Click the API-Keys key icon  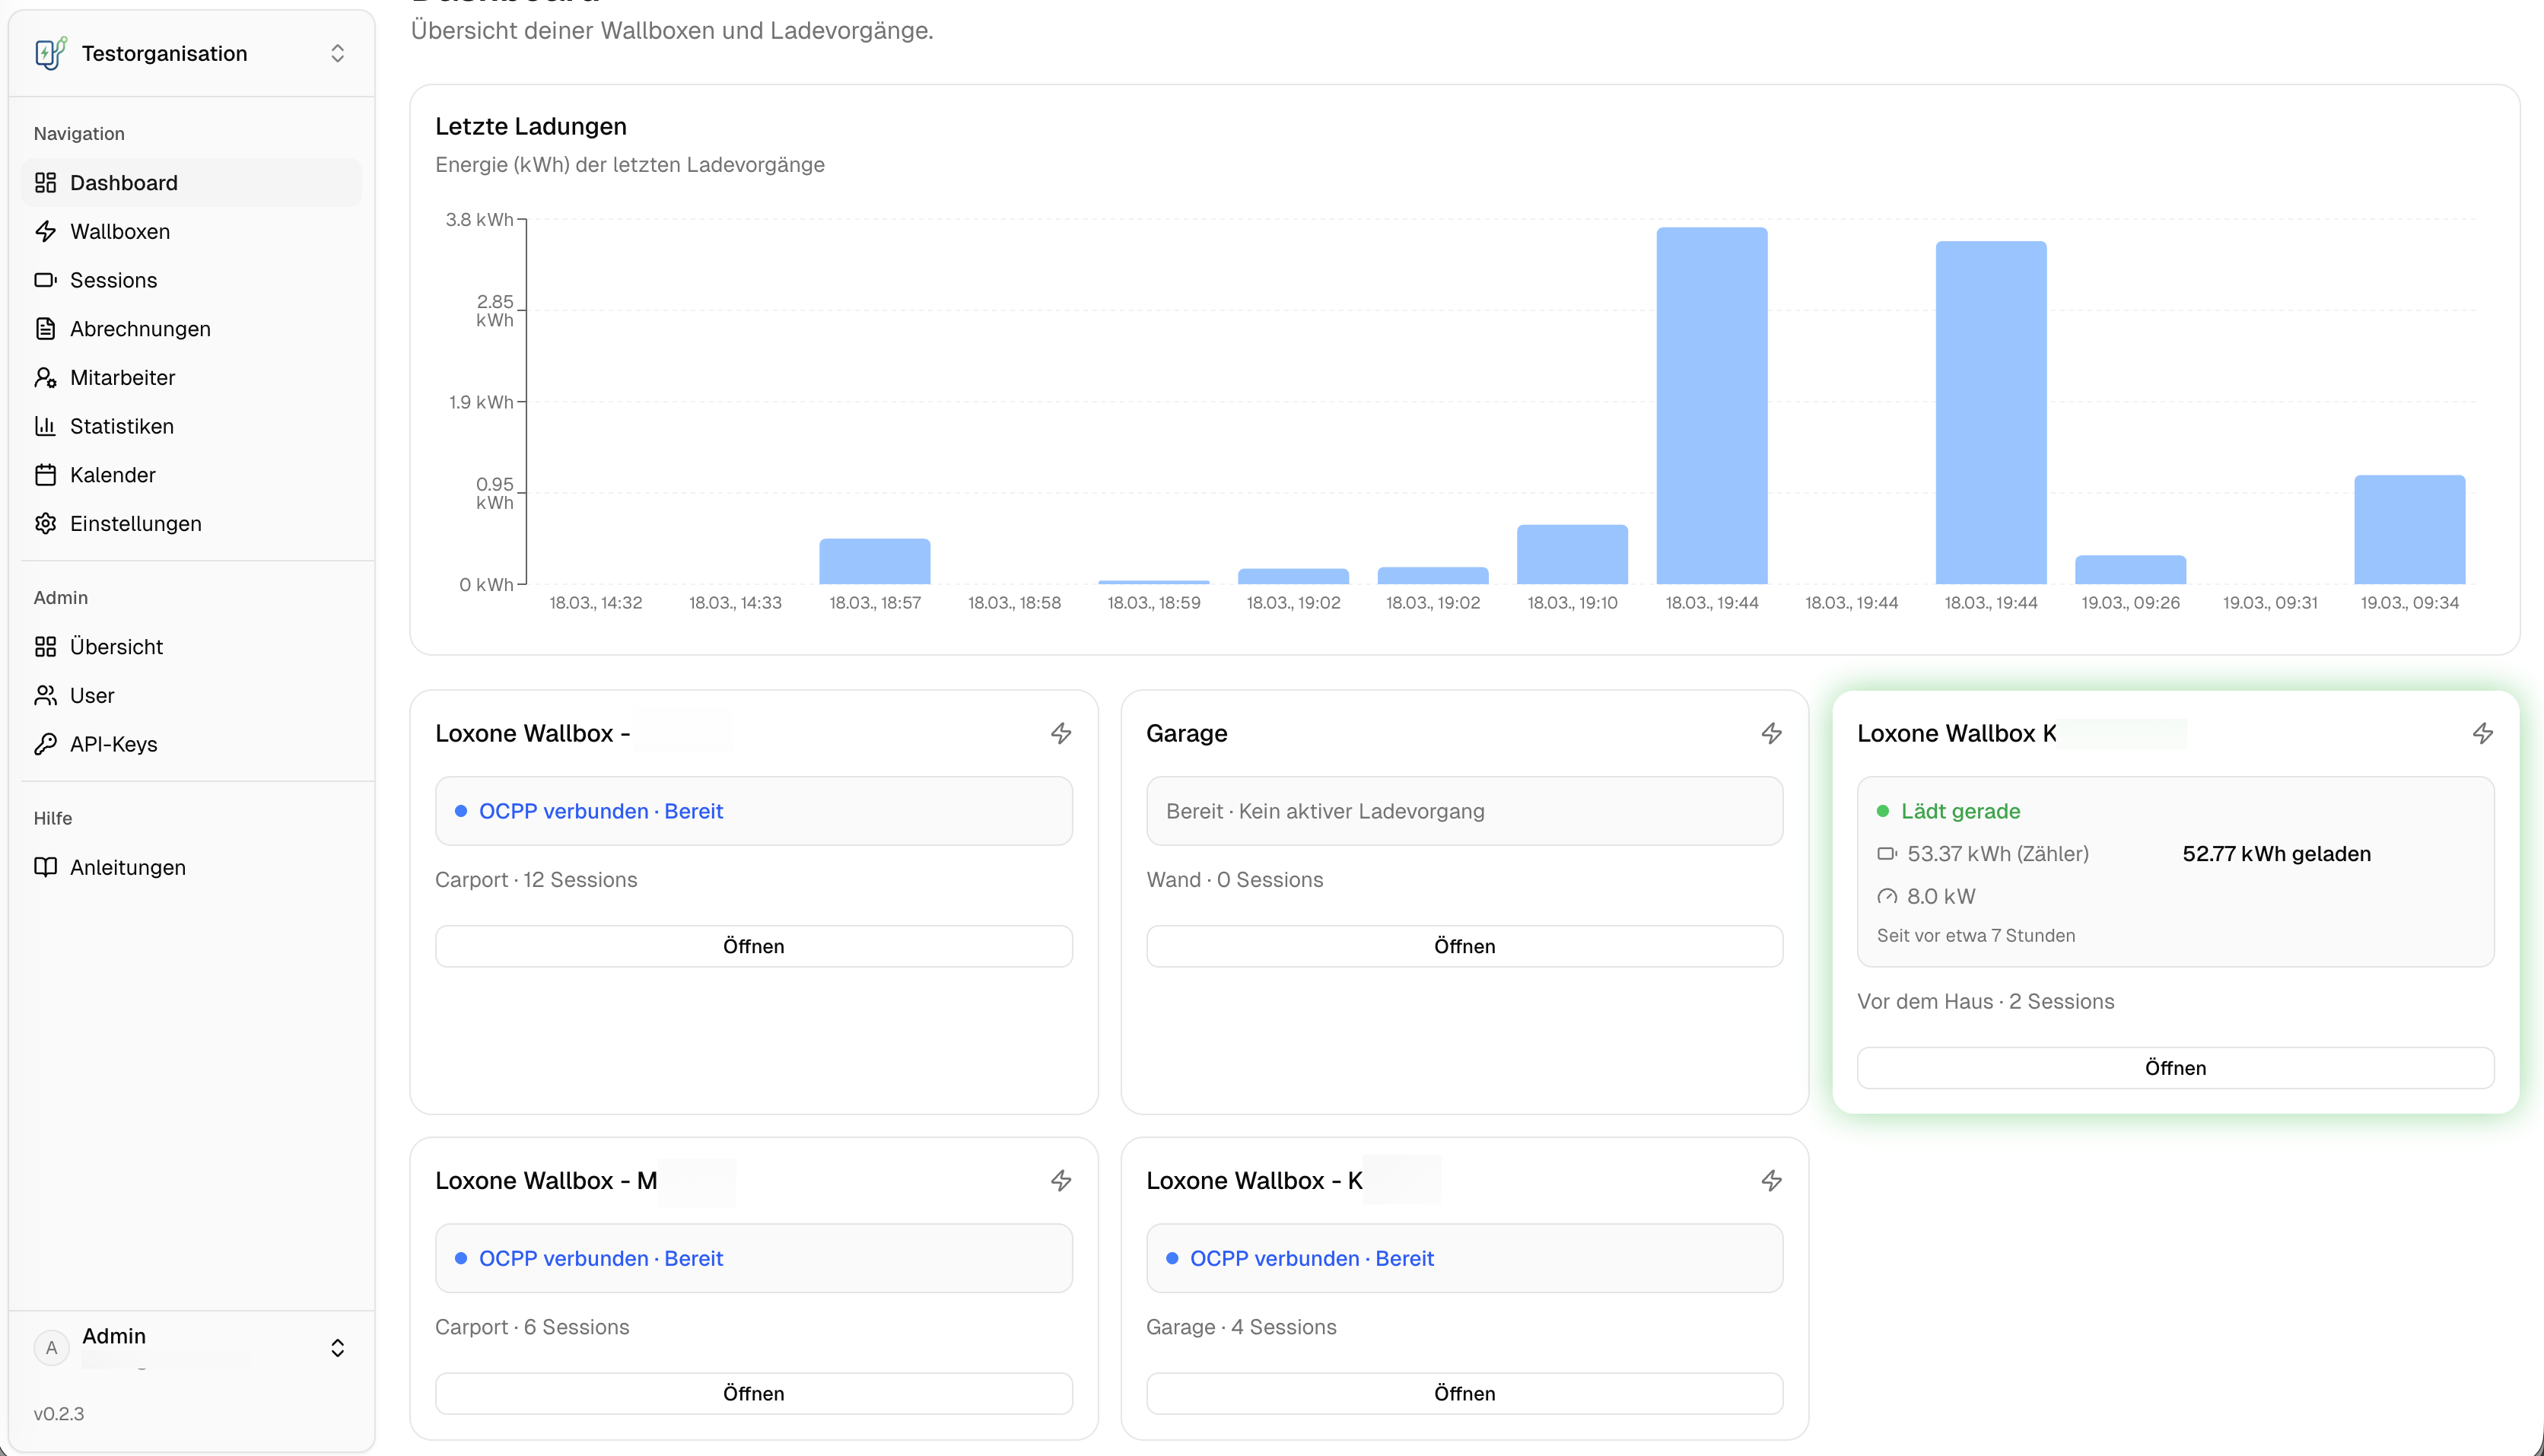[x=45, y=744]
